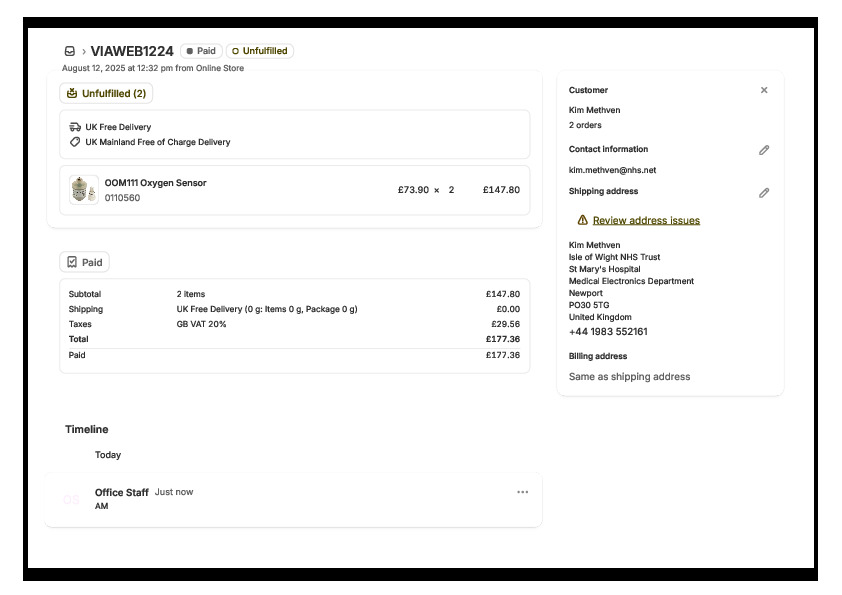The height and width of the screenshot is (595, 842).
Task: Click the Paid badge beside the order number
Action: pyautogui.click(x=201, y=51)
